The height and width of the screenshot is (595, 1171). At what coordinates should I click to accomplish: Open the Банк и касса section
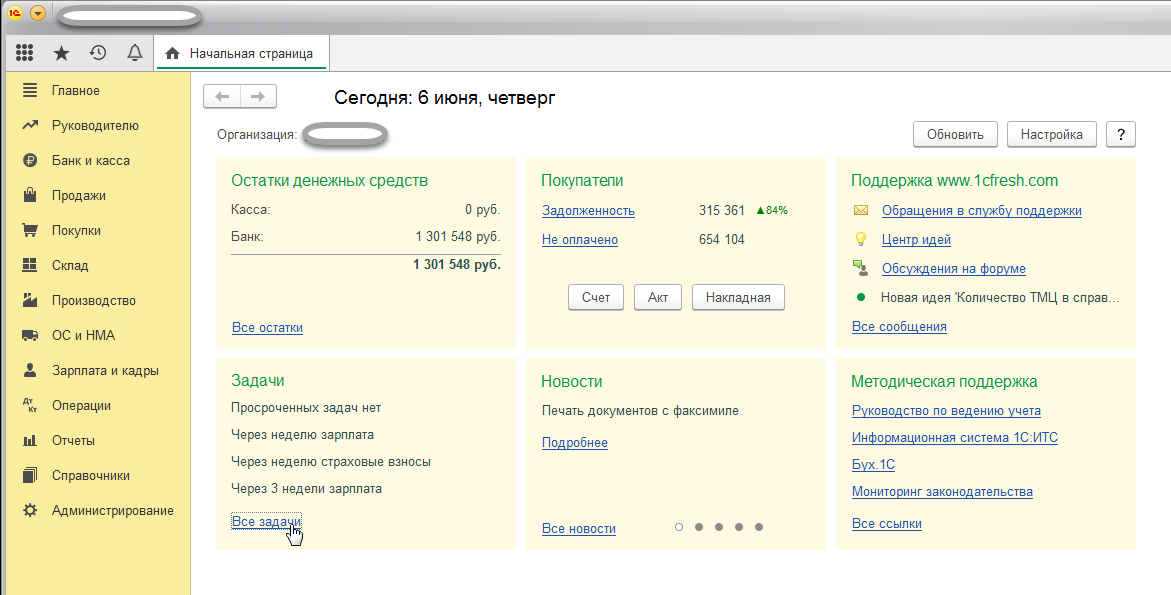90,160
